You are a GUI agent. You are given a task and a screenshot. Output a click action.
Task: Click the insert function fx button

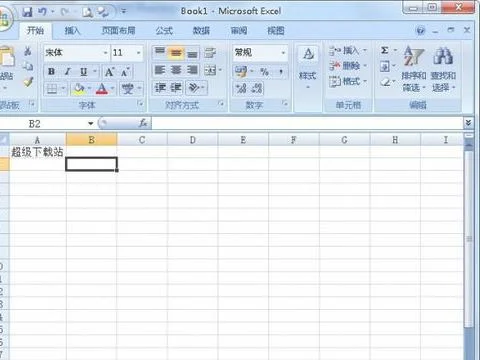(143, 123)
